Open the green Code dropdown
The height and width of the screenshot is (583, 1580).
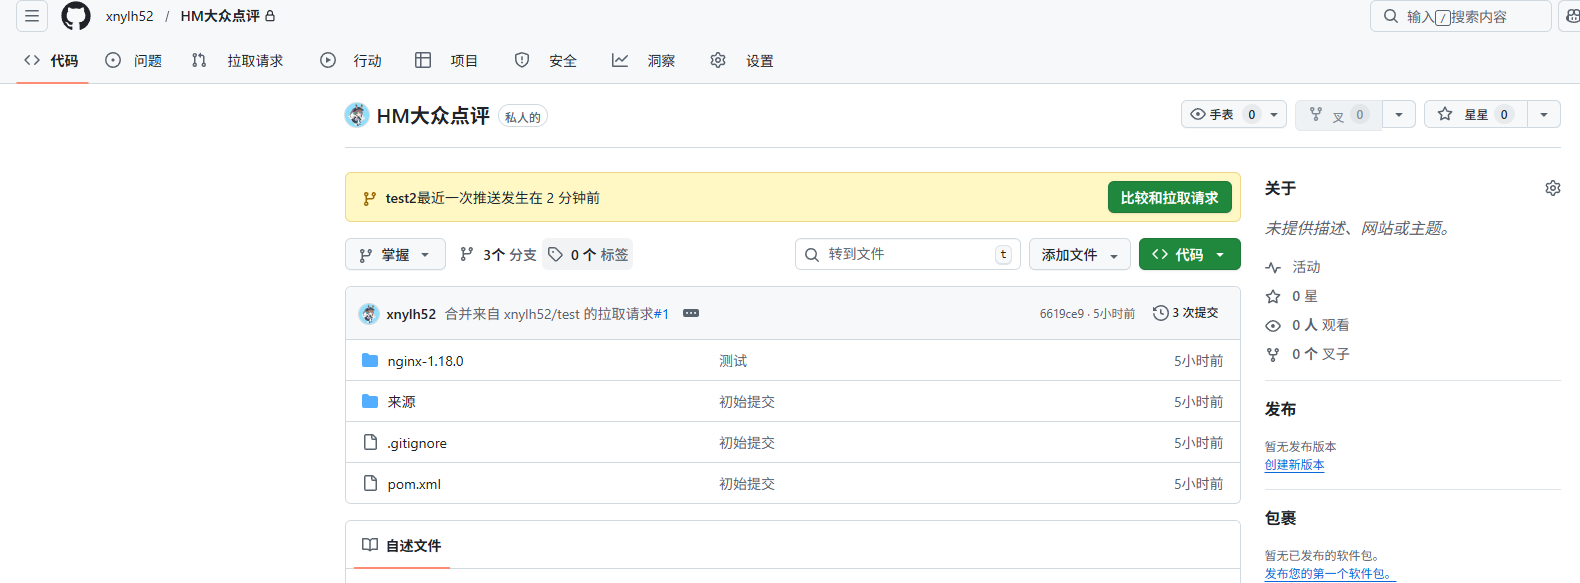click(x=1189, y=255)
